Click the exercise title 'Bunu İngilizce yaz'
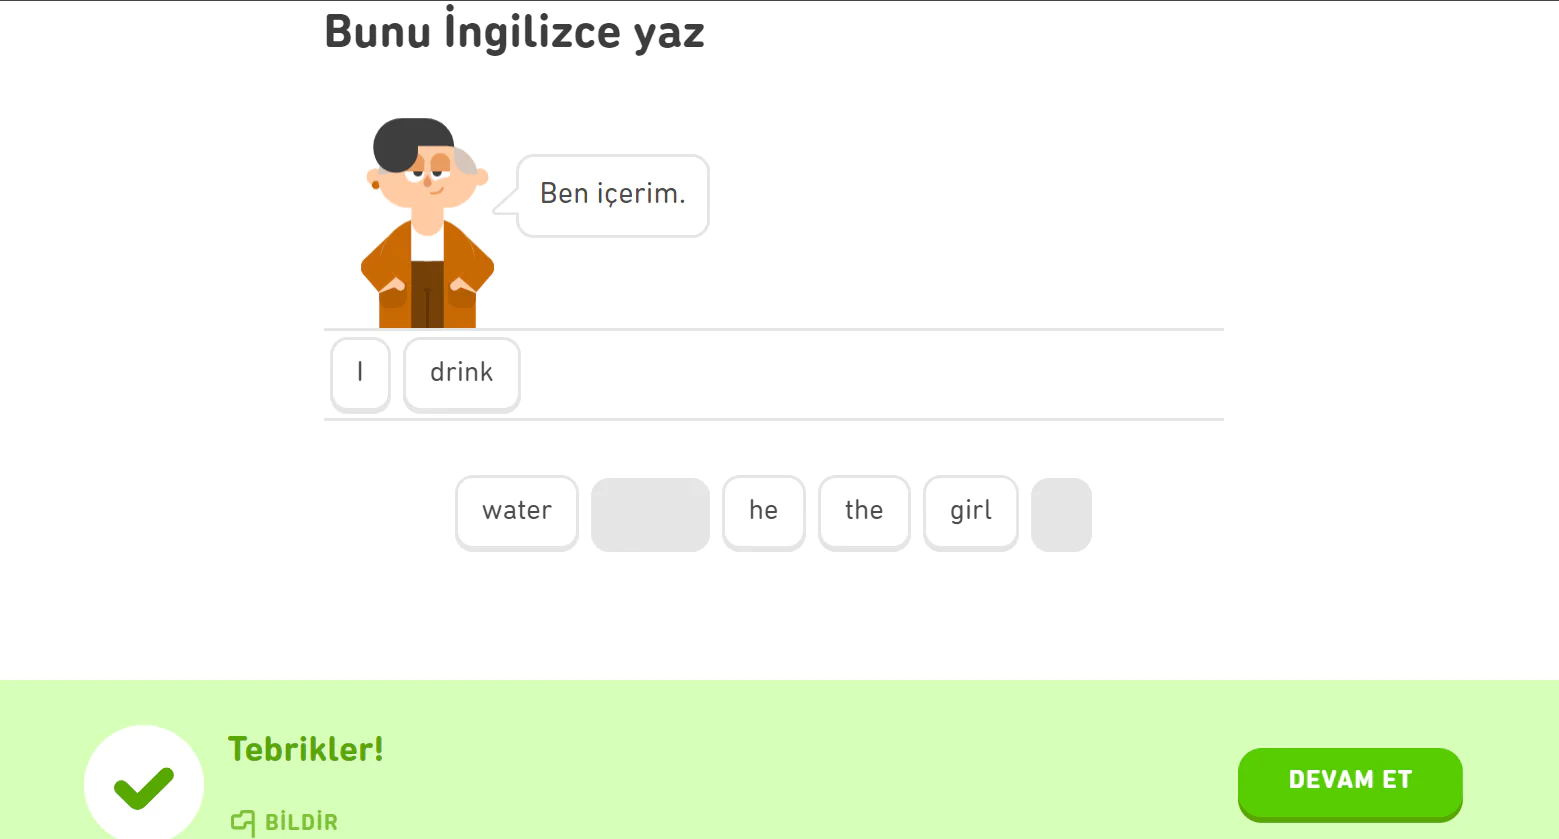 [x=513, y=31]
